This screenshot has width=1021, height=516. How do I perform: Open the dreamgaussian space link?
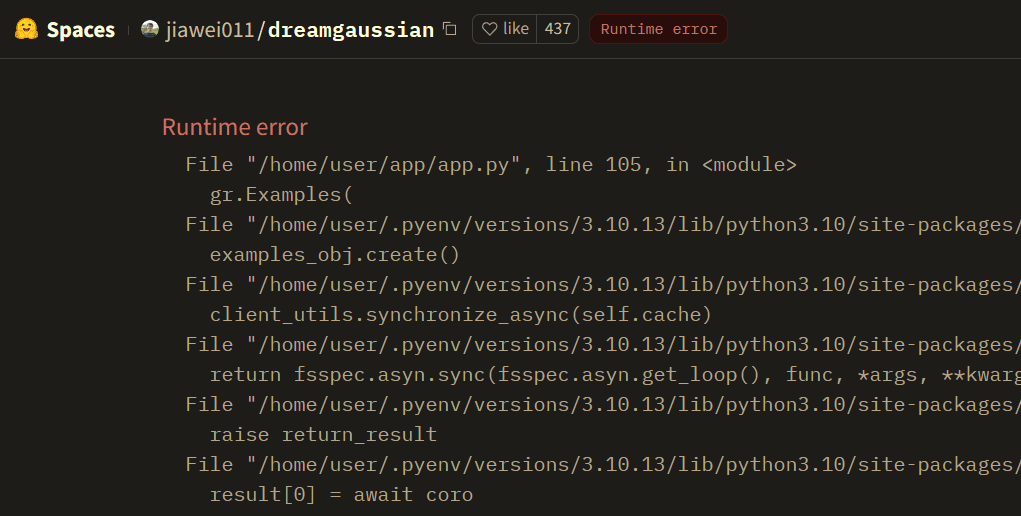[x=350, y=30]
